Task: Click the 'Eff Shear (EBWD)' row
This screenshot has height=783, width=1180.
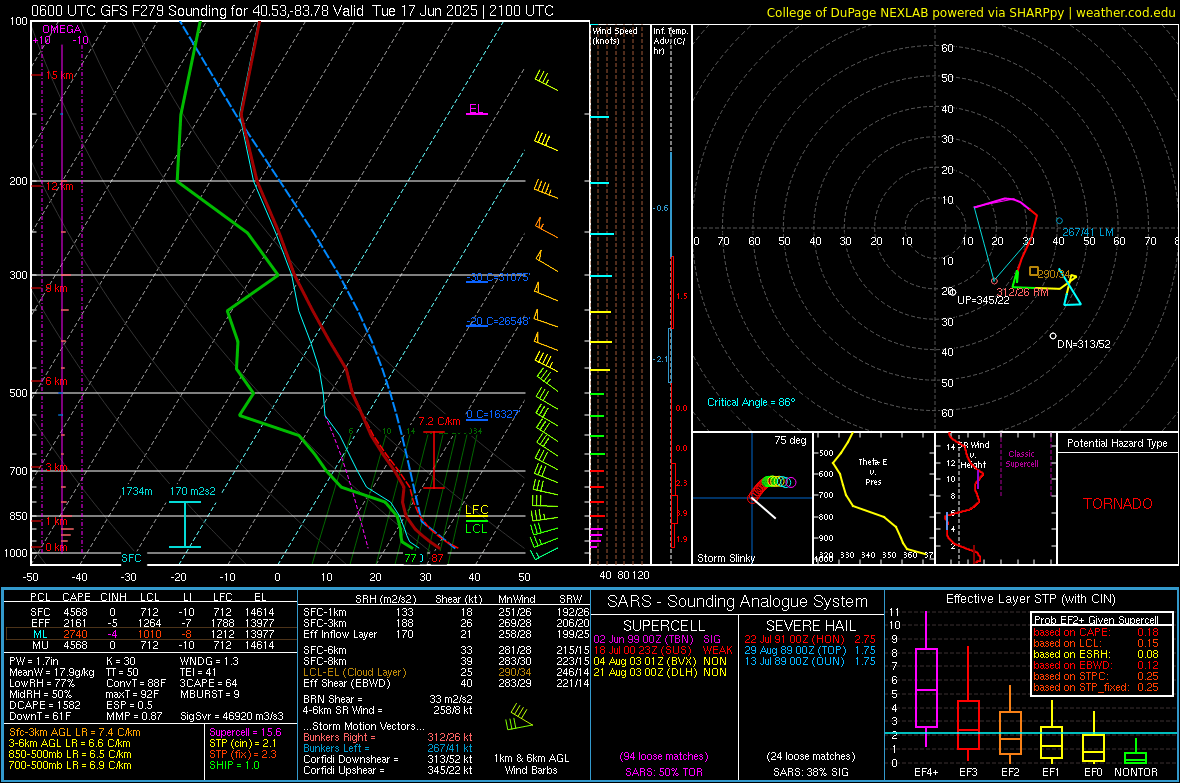Action: click(446, 683)
